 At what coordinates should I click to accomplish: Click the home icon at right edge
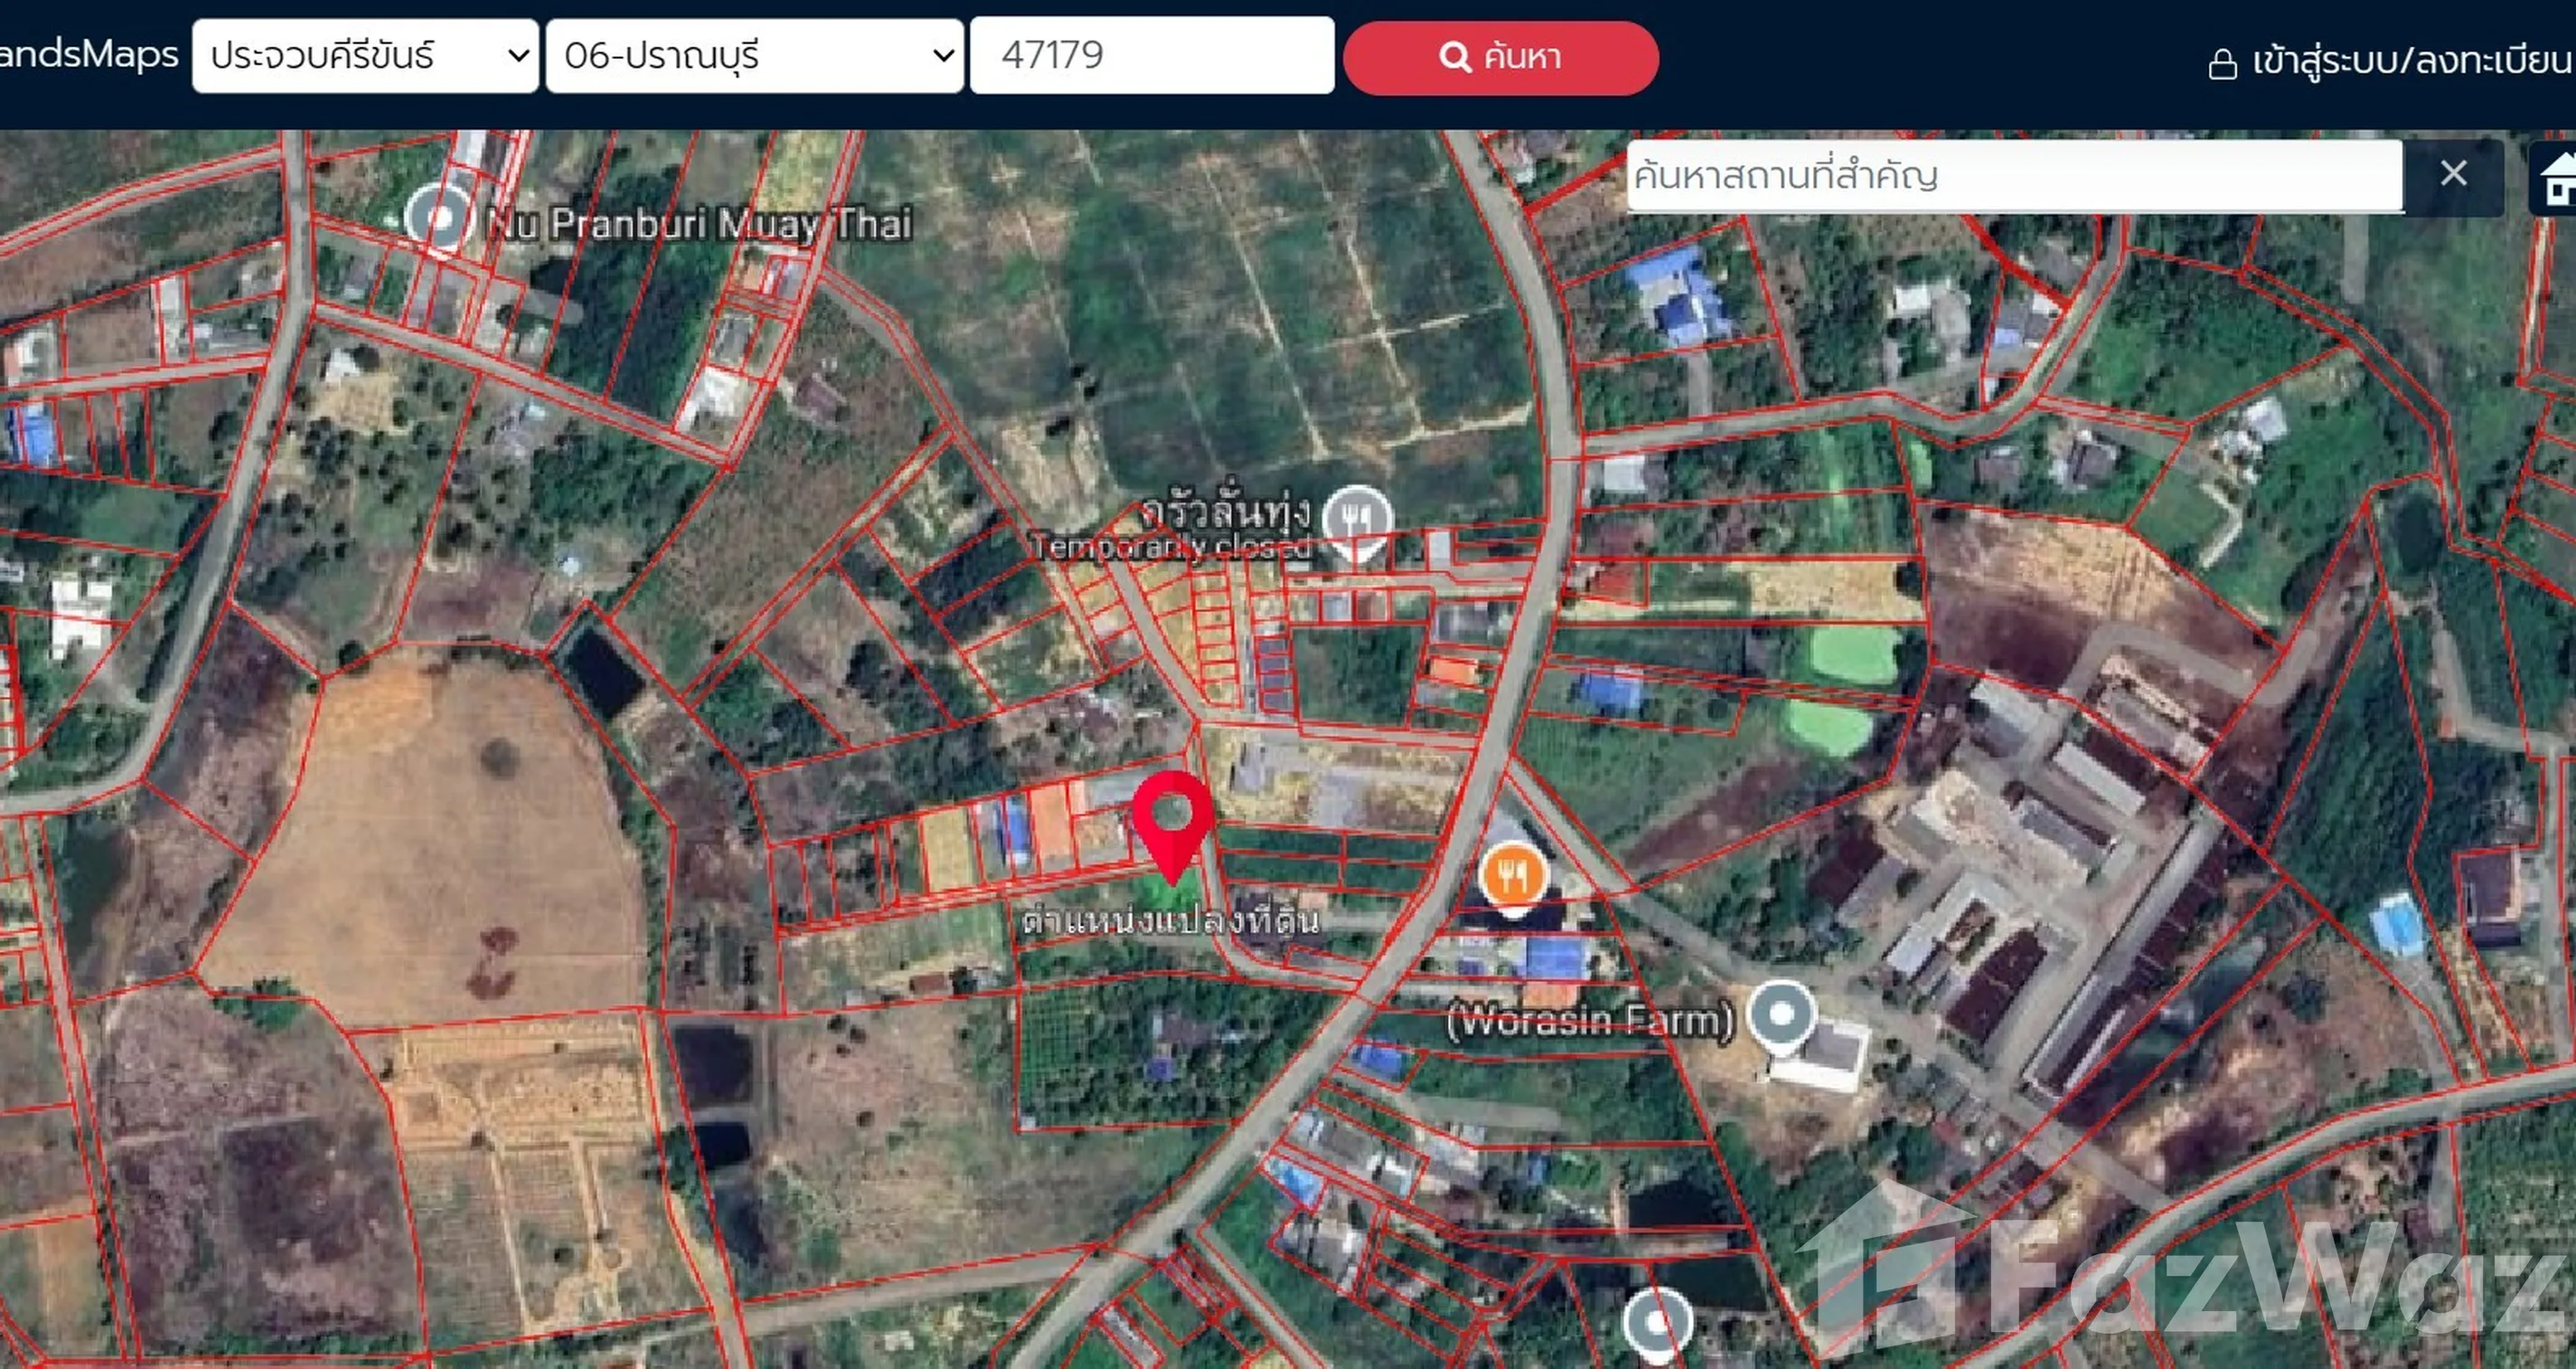(x=2558, y=180)
